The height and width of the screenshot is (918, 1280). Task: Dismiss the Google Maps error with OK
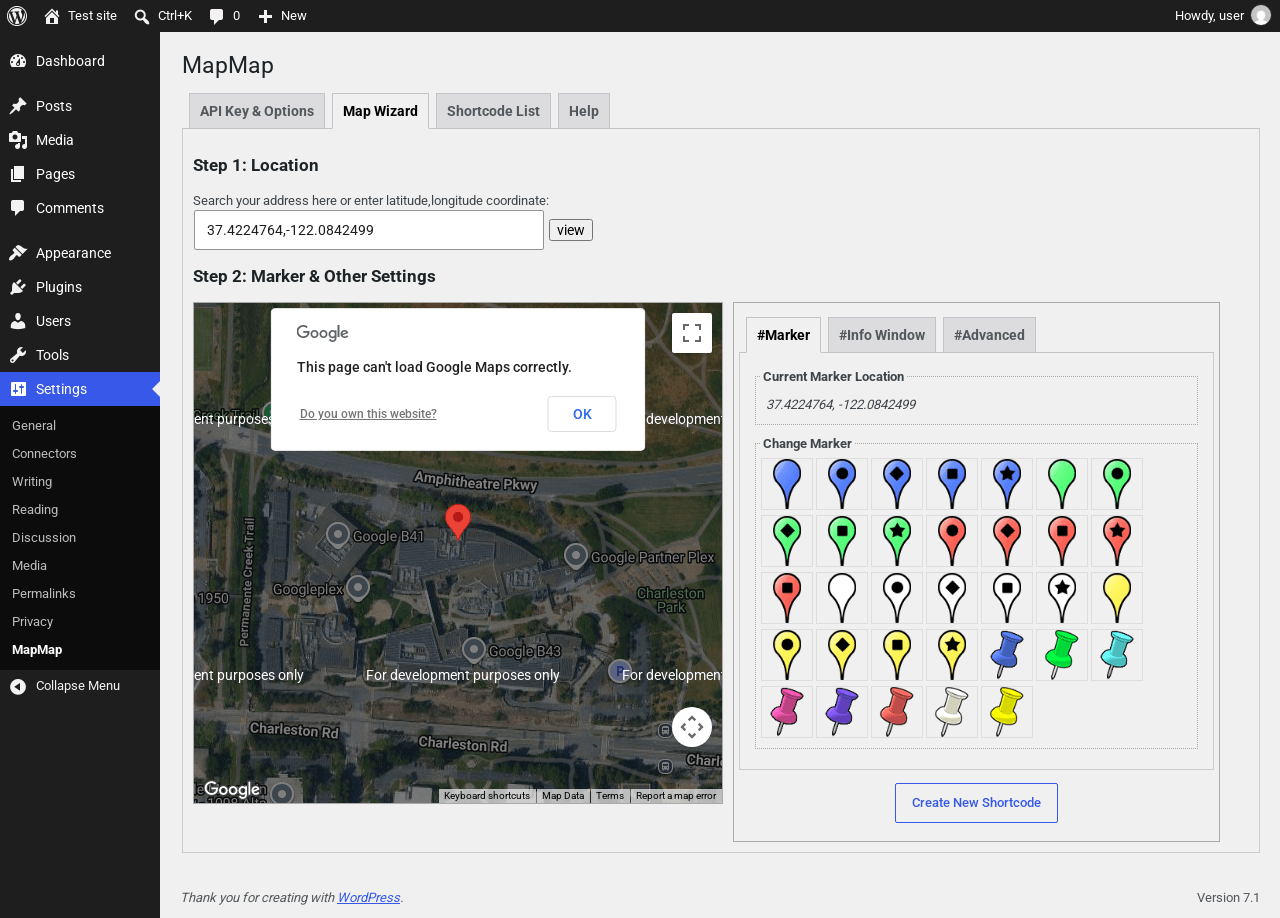[x=582, y=414]
